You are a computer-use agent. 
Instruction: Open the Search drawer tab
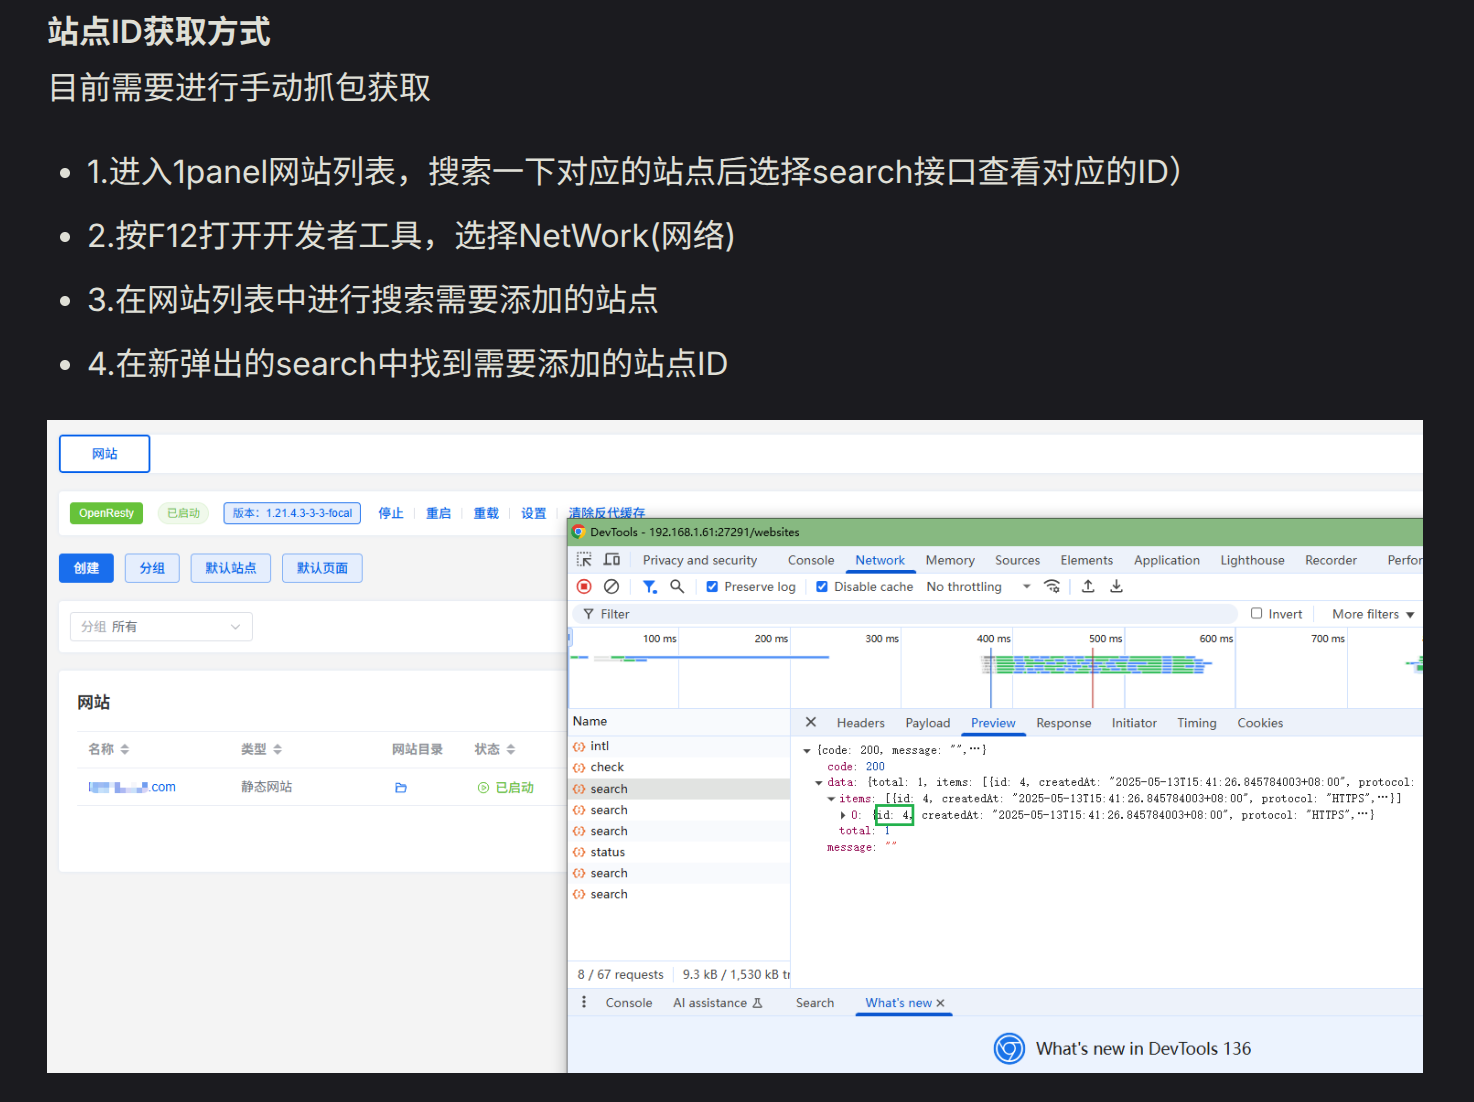[x=815, y=1003]
